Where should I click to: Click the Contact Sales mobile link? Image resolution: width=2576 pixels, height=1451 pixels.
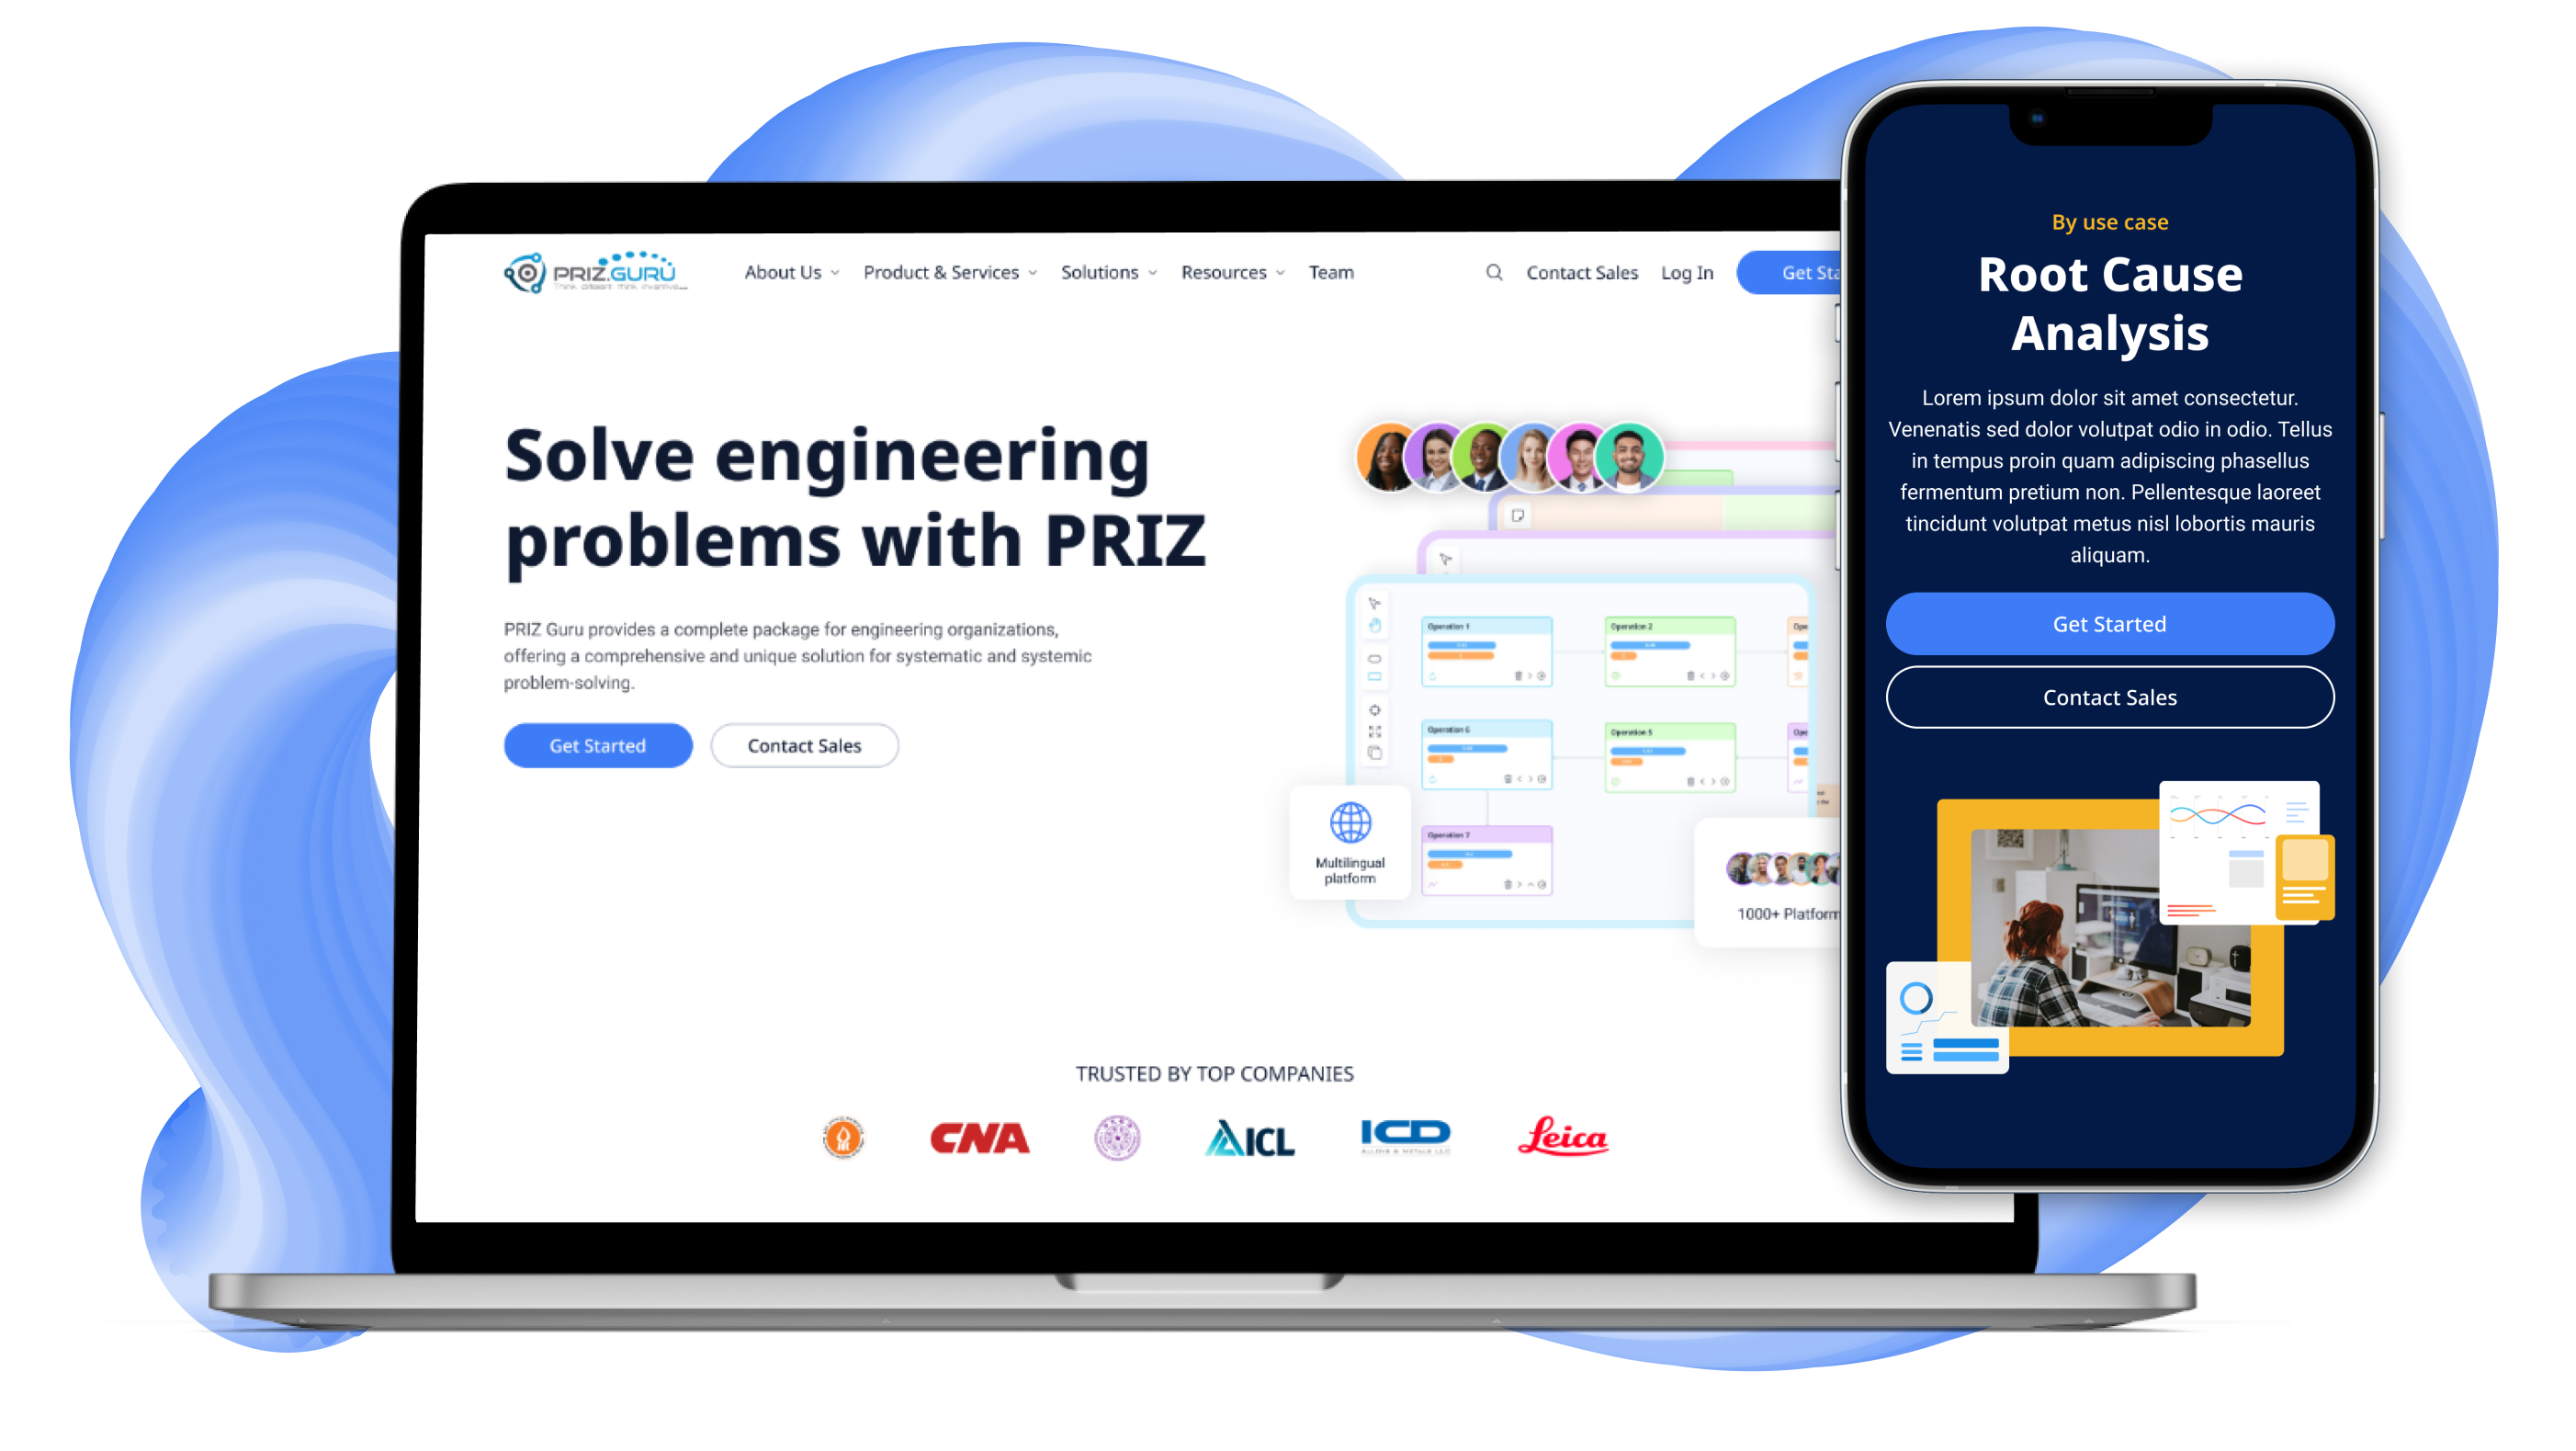click(x=2109, y=697)
